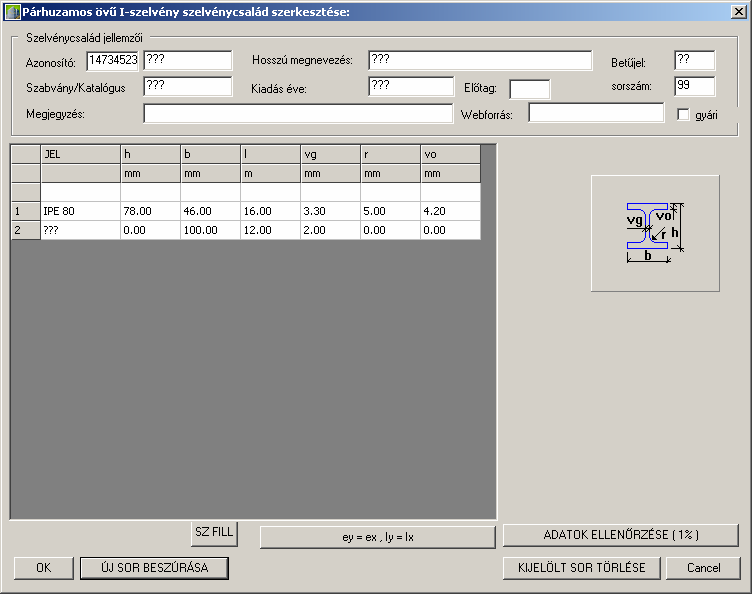Viewport: 752px width, 594px height.
Task: Click the Webforrás input field
Action: click(x=596, y=113)
